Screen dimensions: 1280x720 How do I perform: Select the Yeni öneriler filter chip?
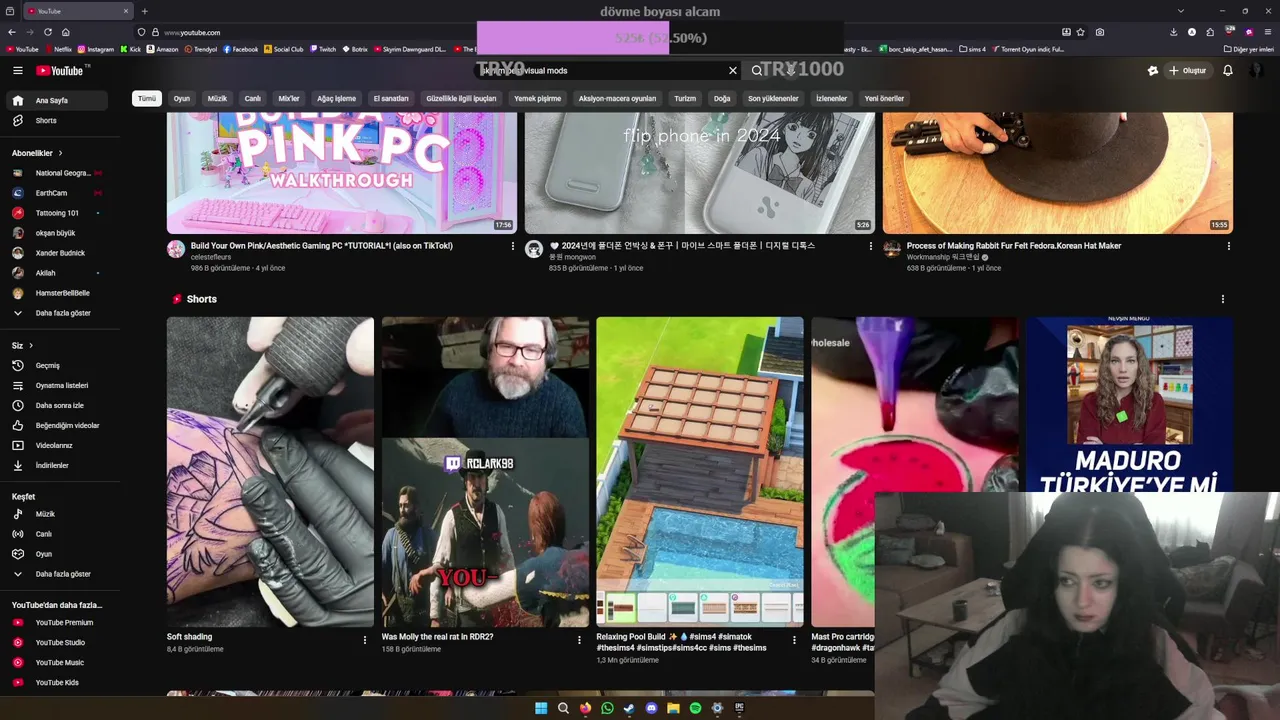(x=884, y=99)
